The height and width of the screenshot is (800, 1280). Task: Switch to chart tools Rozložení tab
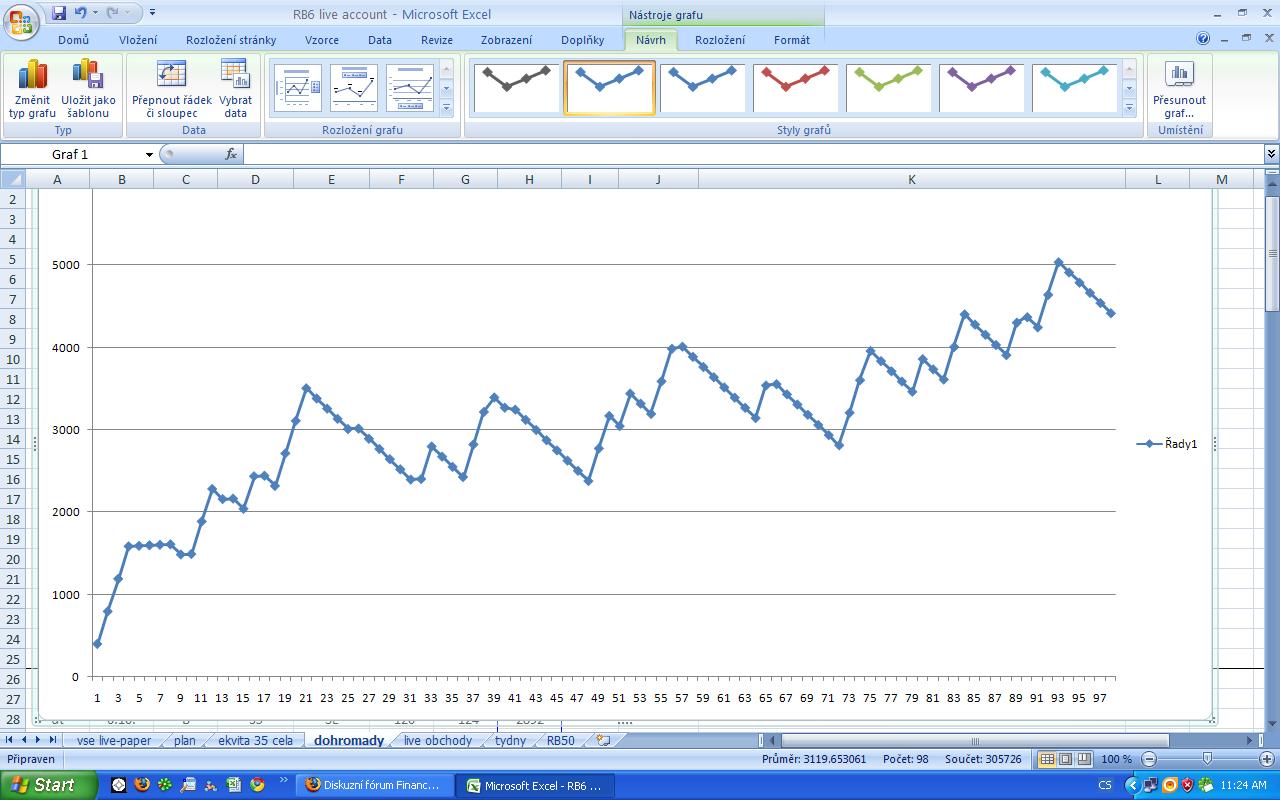[720, 40]
